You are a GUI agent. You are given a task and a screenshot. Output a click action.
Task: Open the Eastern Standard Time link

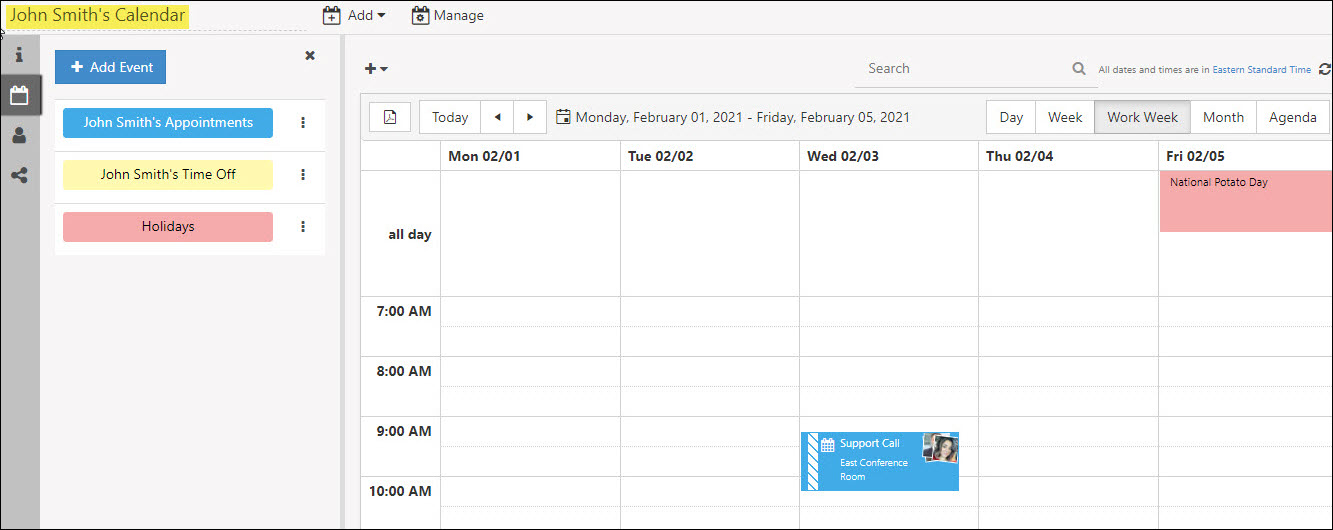pyautogui.click(x=1262, y=70)
